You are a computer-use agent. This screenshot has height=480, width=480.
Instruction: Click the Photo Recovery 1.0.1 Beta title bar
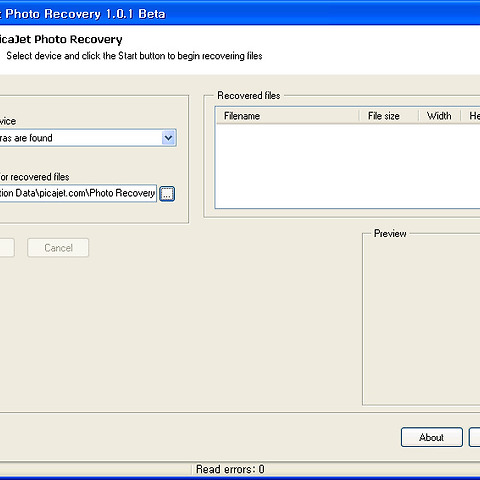[240, 14]
